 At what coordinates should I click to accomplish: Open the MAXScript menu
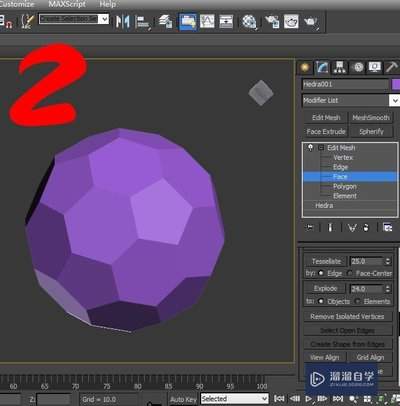(x=67, y=4)
